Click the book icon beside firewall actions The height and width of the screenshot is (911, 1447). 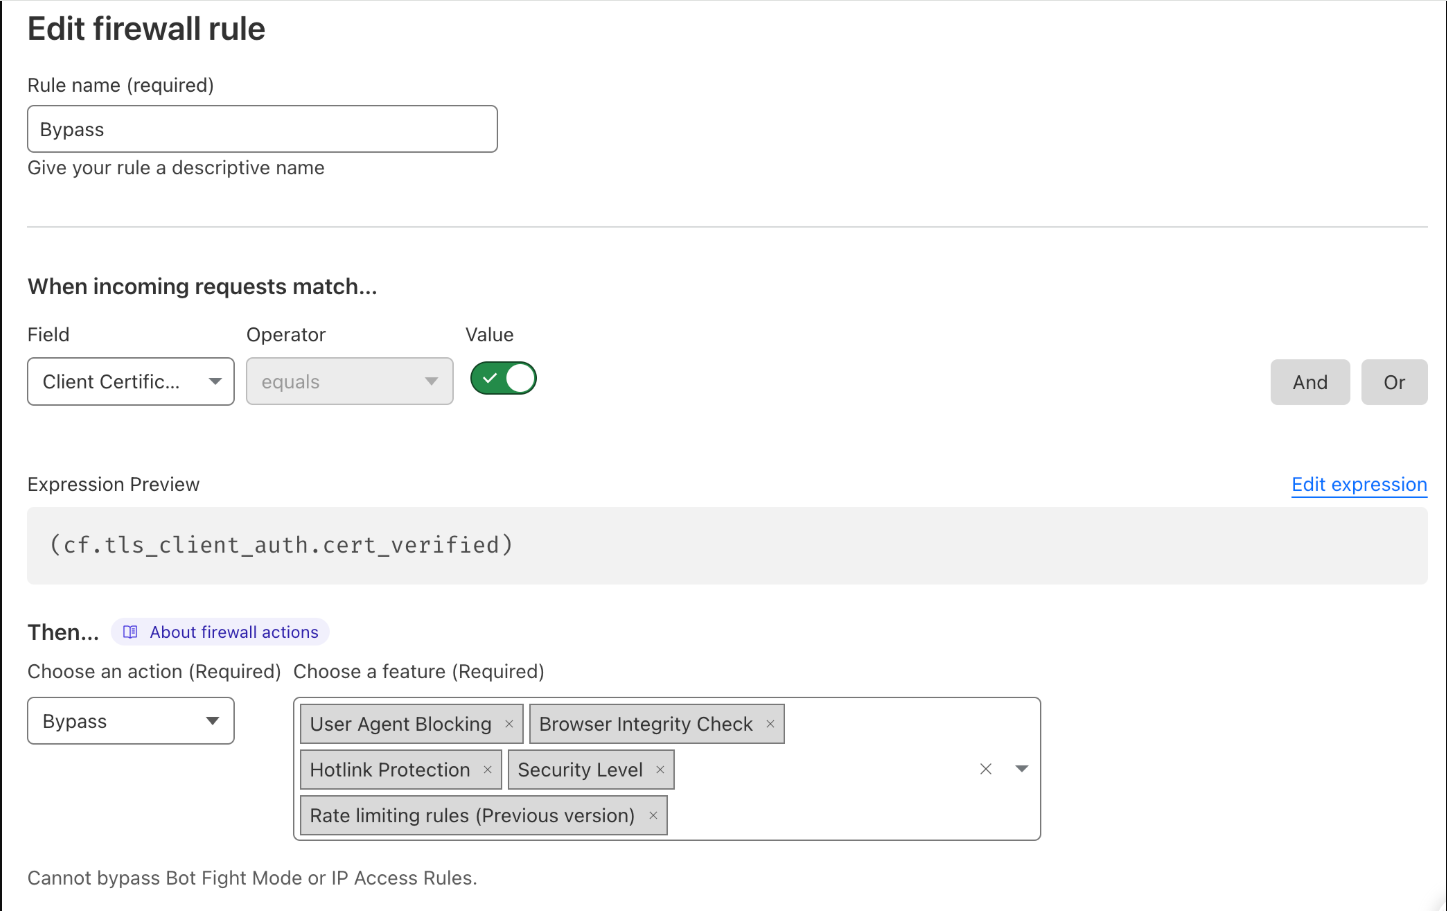coord(130,632)
